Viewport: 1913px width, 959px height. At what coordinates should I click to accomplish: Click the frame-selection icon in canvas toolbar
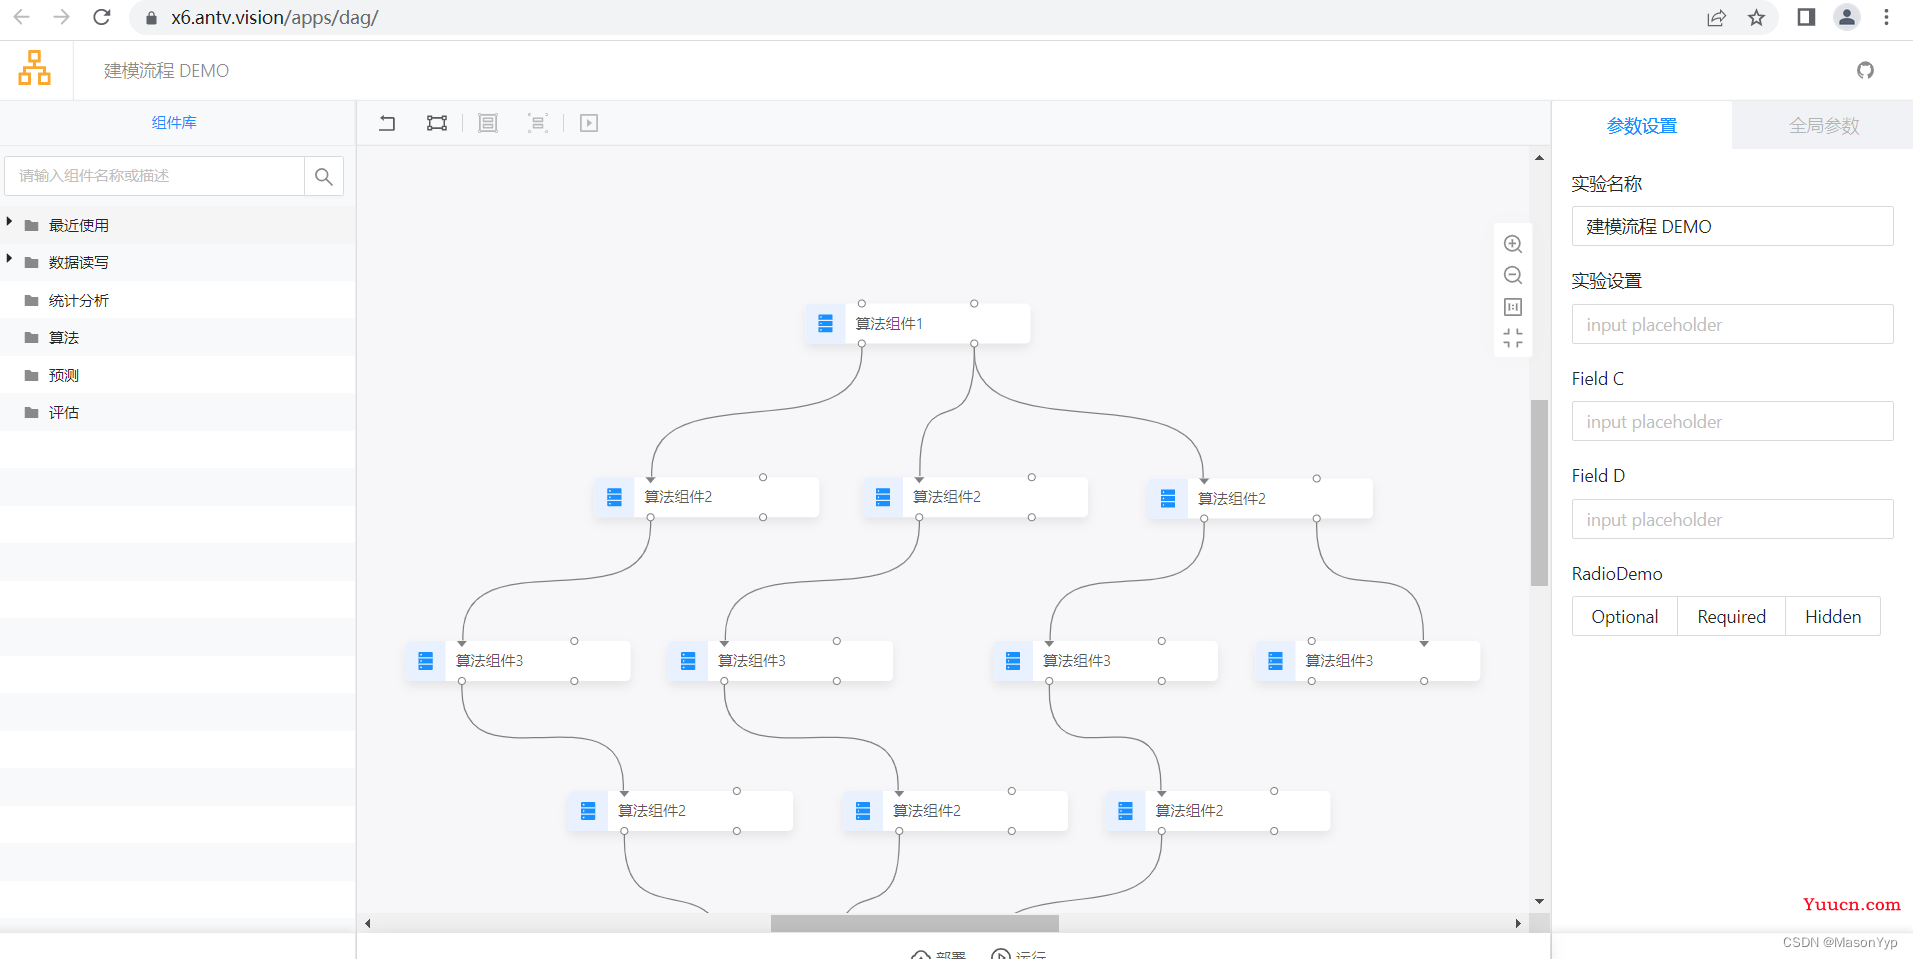437,123
